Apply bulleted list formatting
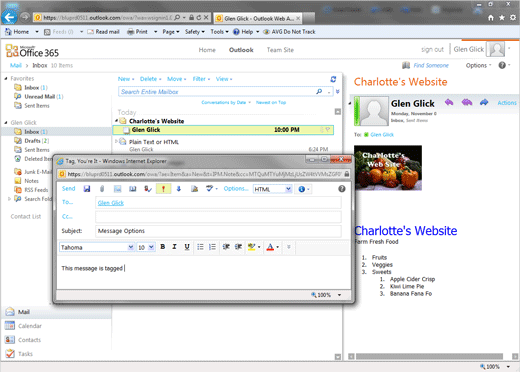Viewport: 520px width, 372px height. click(x=200, y=247)
